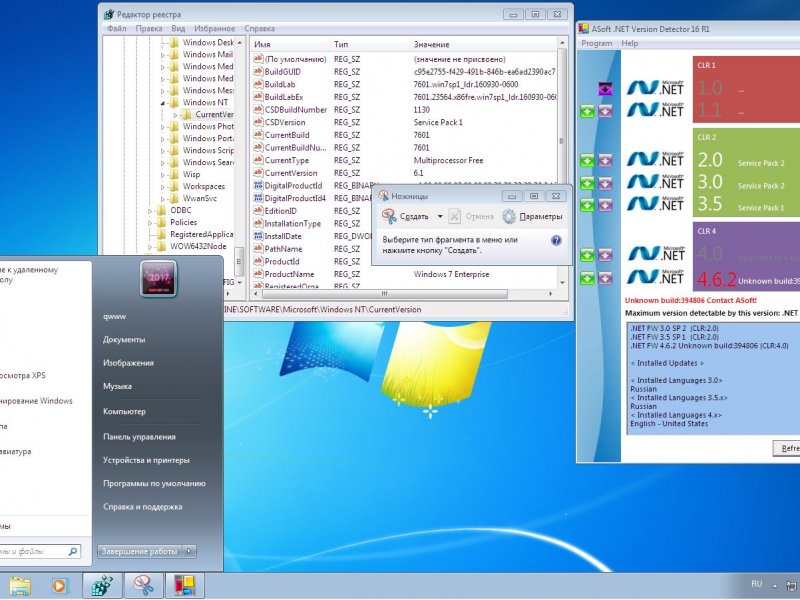Click purple arrow button for .NET 3.5

605,205
